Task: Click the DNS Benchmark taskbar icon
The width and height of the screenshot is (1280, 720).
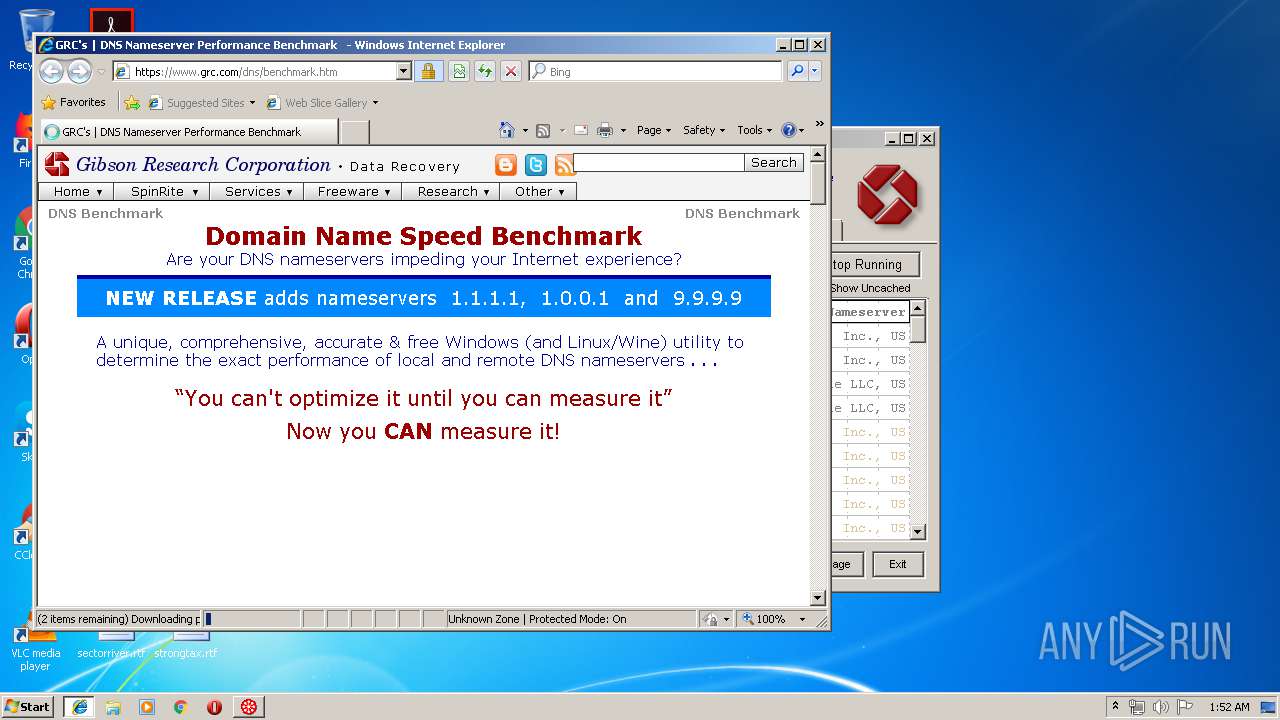Action: pos(249,706)
